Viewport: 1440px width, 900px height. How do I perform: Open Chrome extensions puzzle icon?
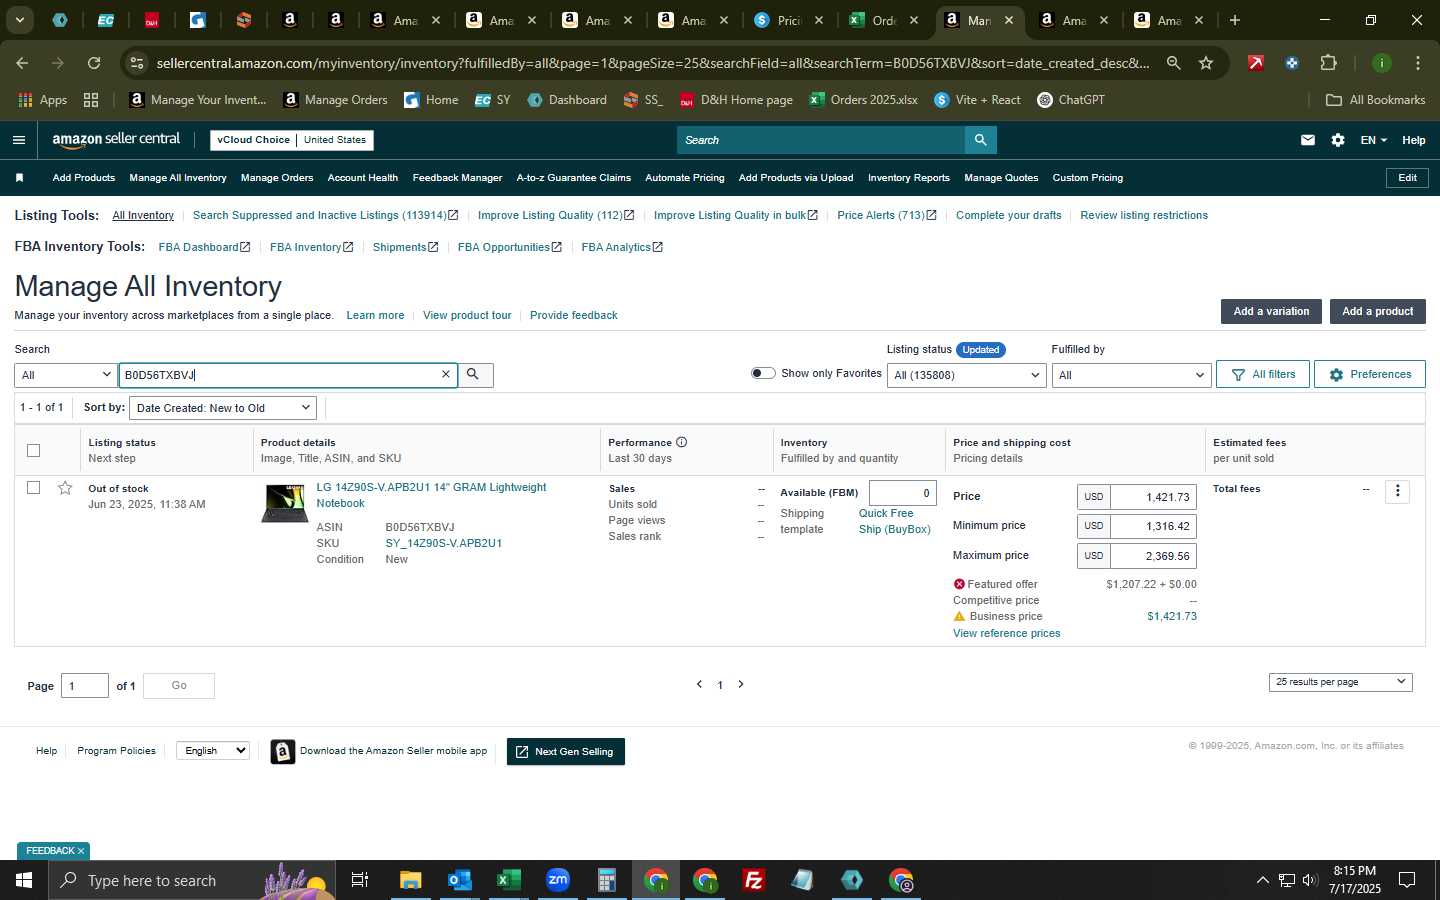tap(1328, 63)
